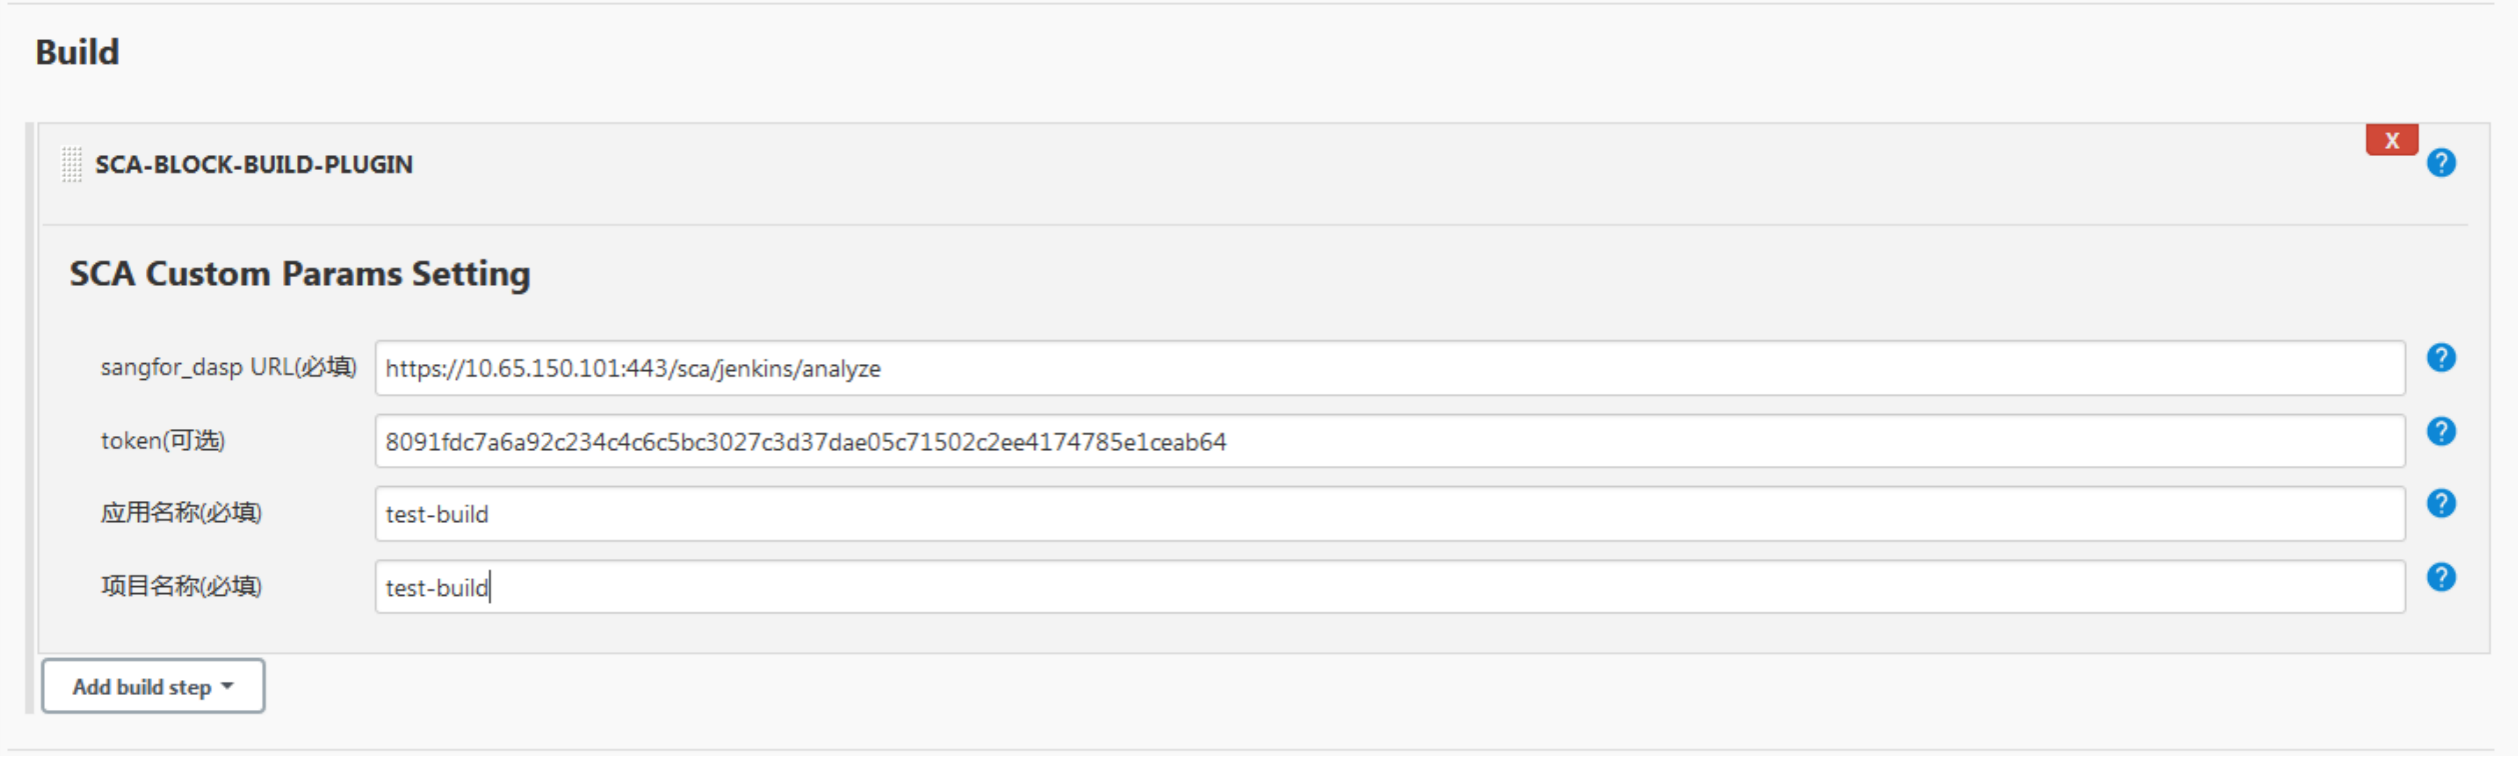The height and width of the screenshot is (758, 2518).
Task: Click the SCA Custom Params Setting heading
Action: click(300, 274)
